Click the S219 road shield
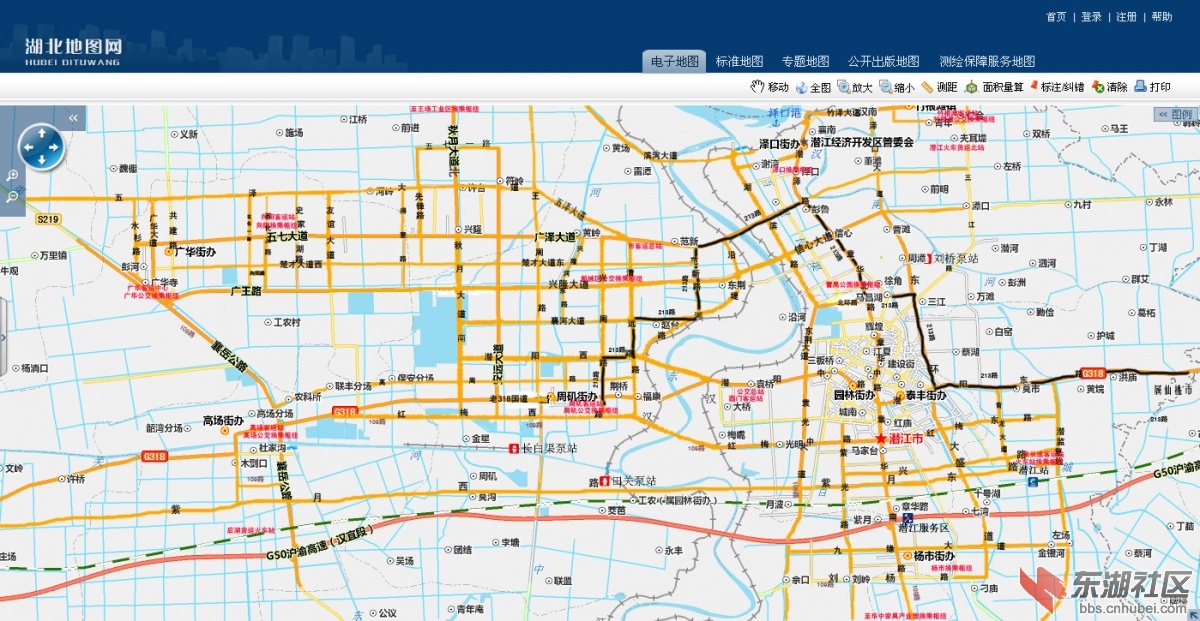This screenshot has height=621, width=1200. coord(48,218)
